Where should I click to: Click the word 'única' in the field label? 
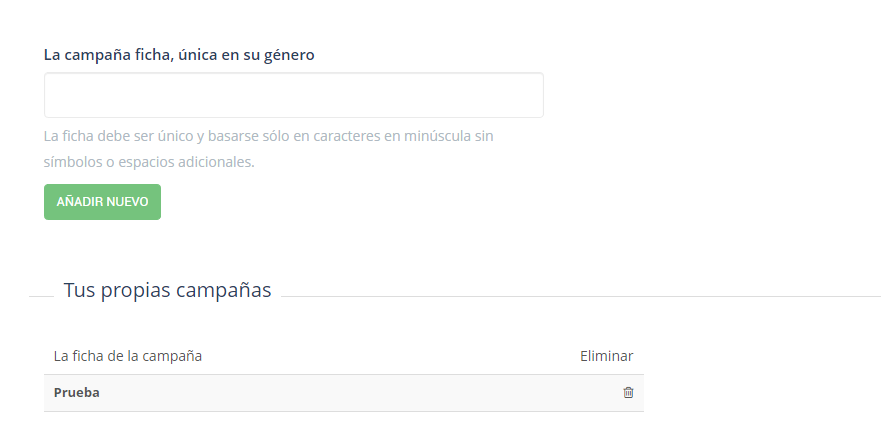point(197,55)
